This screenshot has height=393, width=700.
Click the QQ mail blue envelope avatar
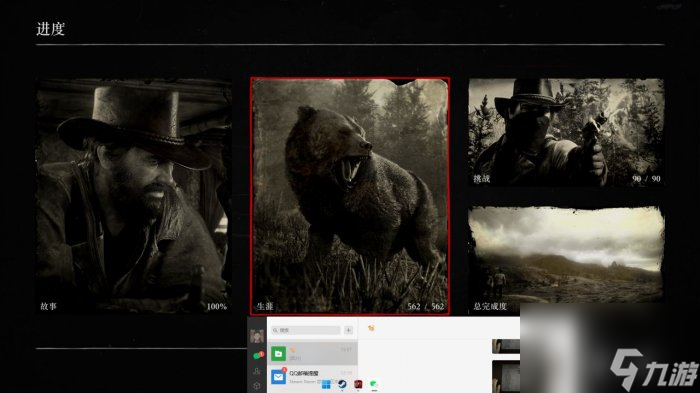tap(278, 377)
